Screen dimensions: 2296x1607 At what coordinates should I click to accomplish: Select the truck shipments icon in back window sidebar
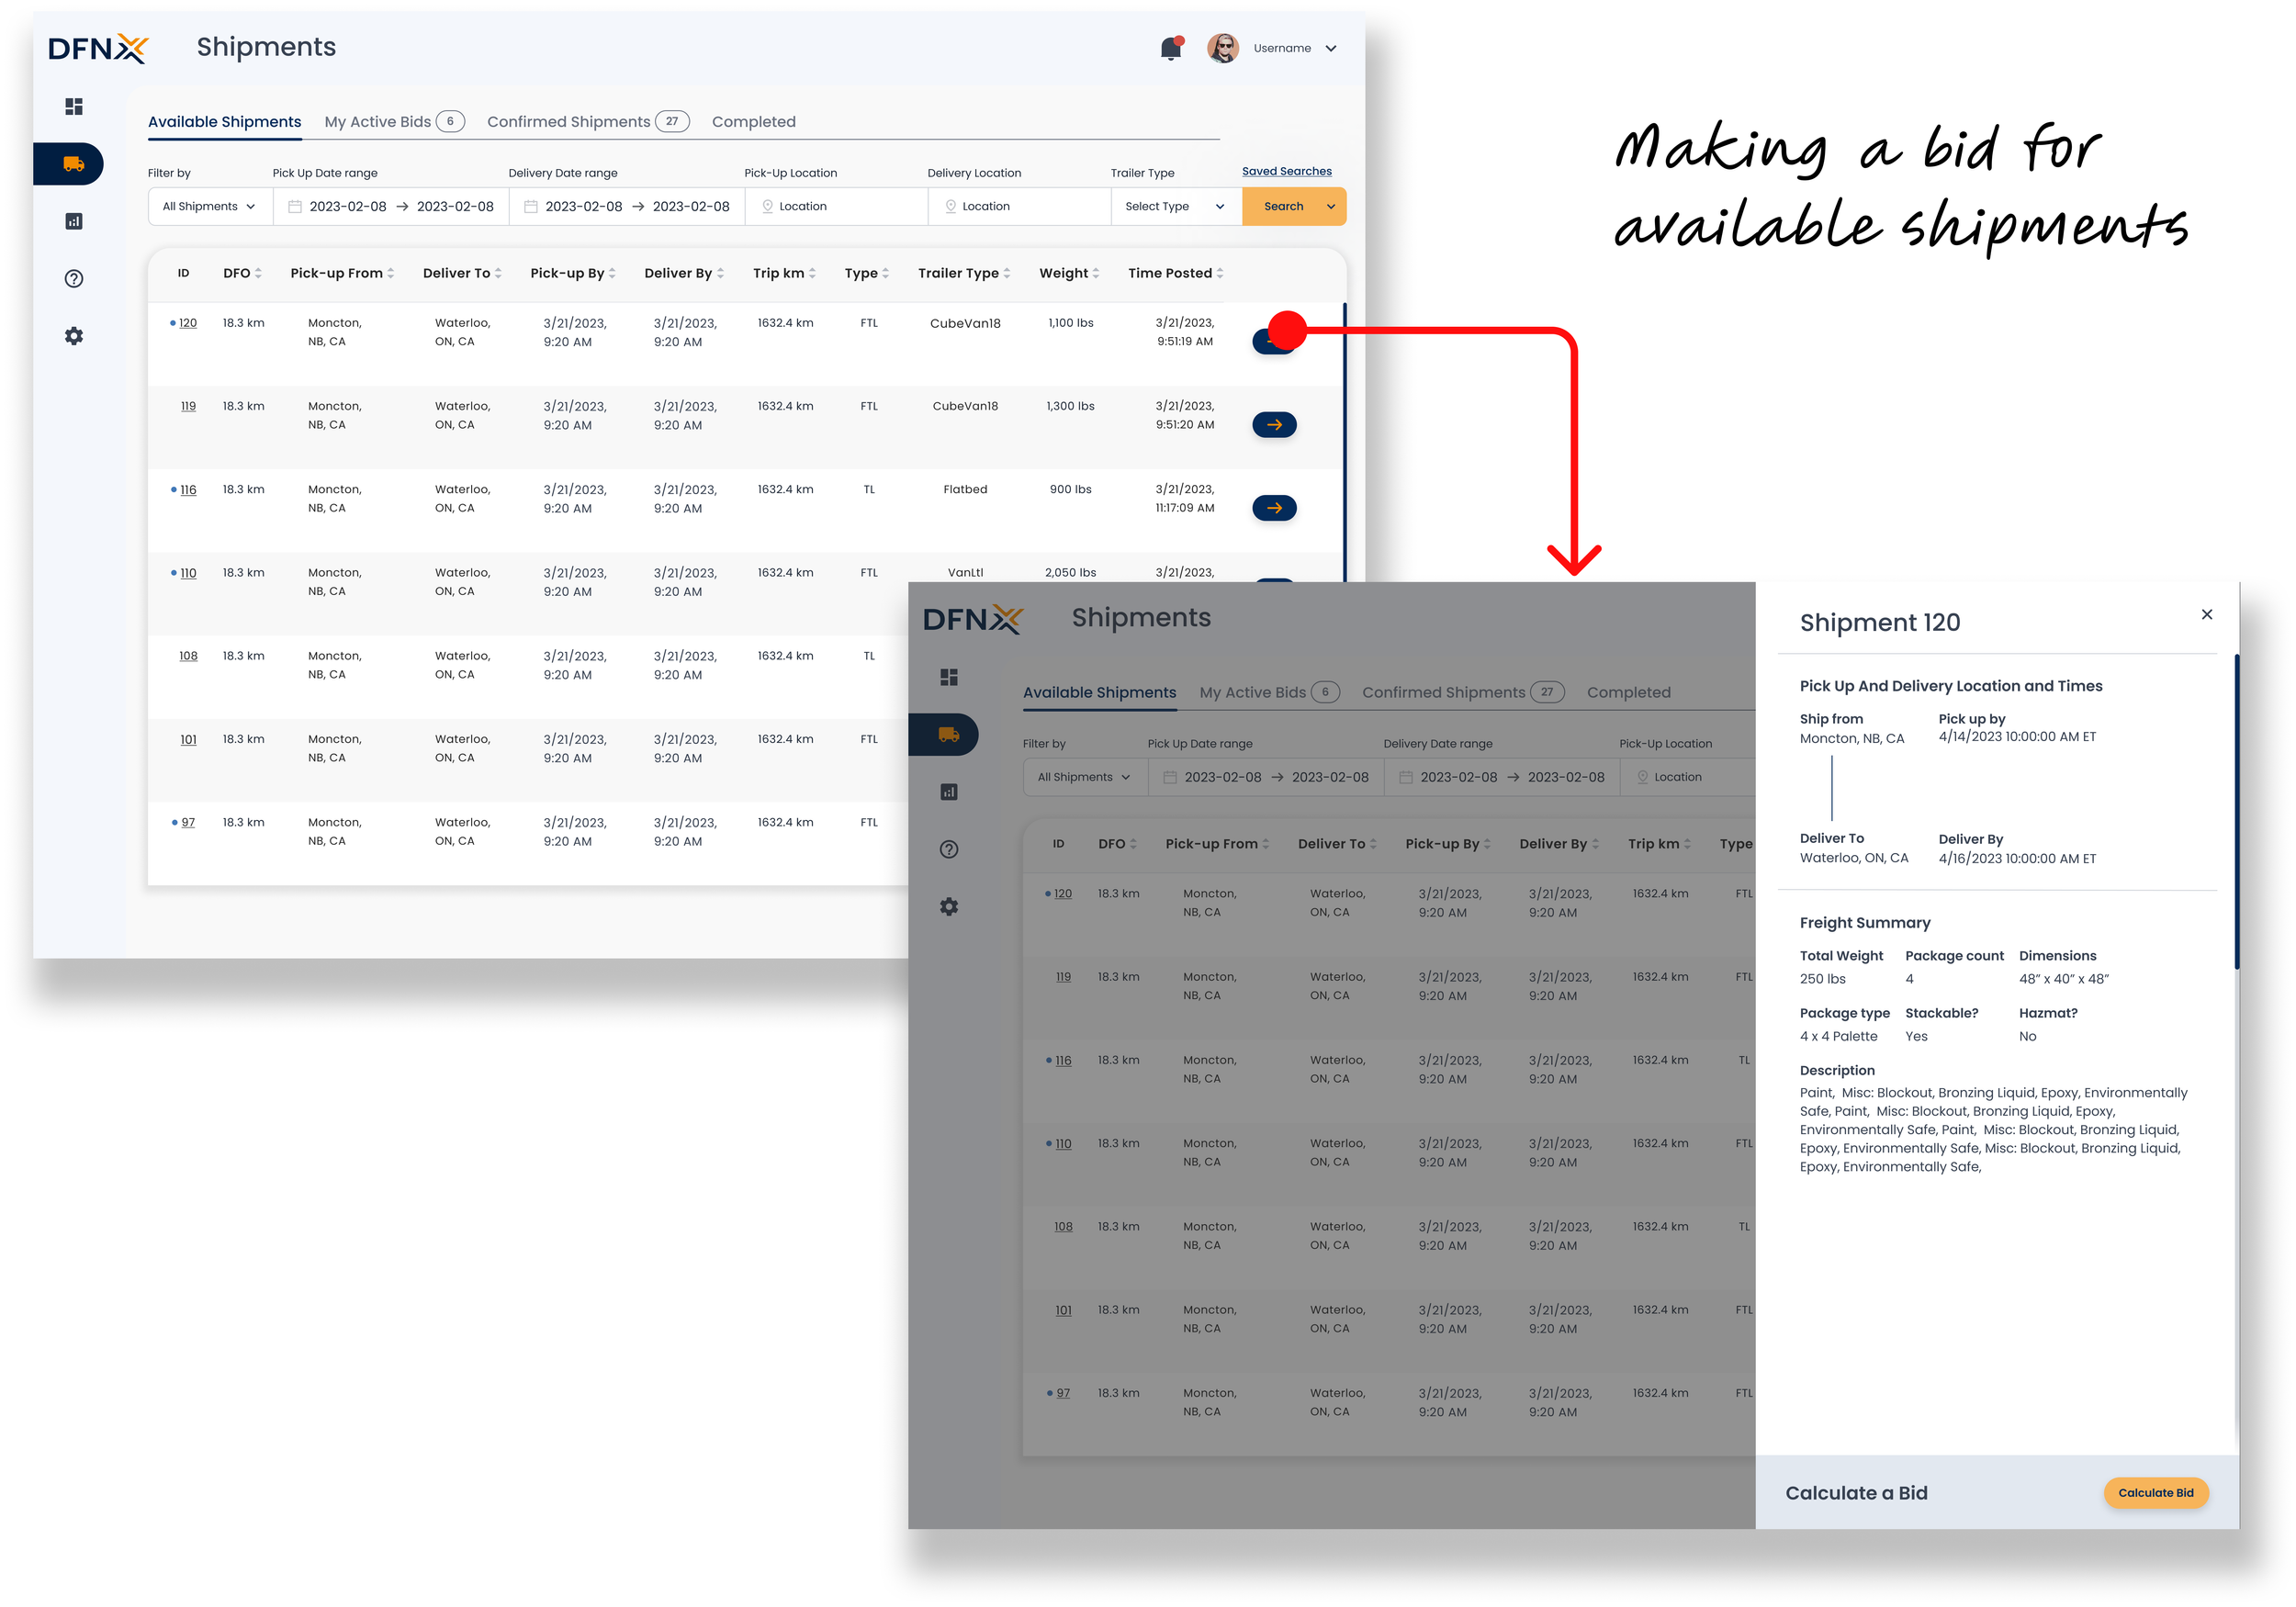73,164
